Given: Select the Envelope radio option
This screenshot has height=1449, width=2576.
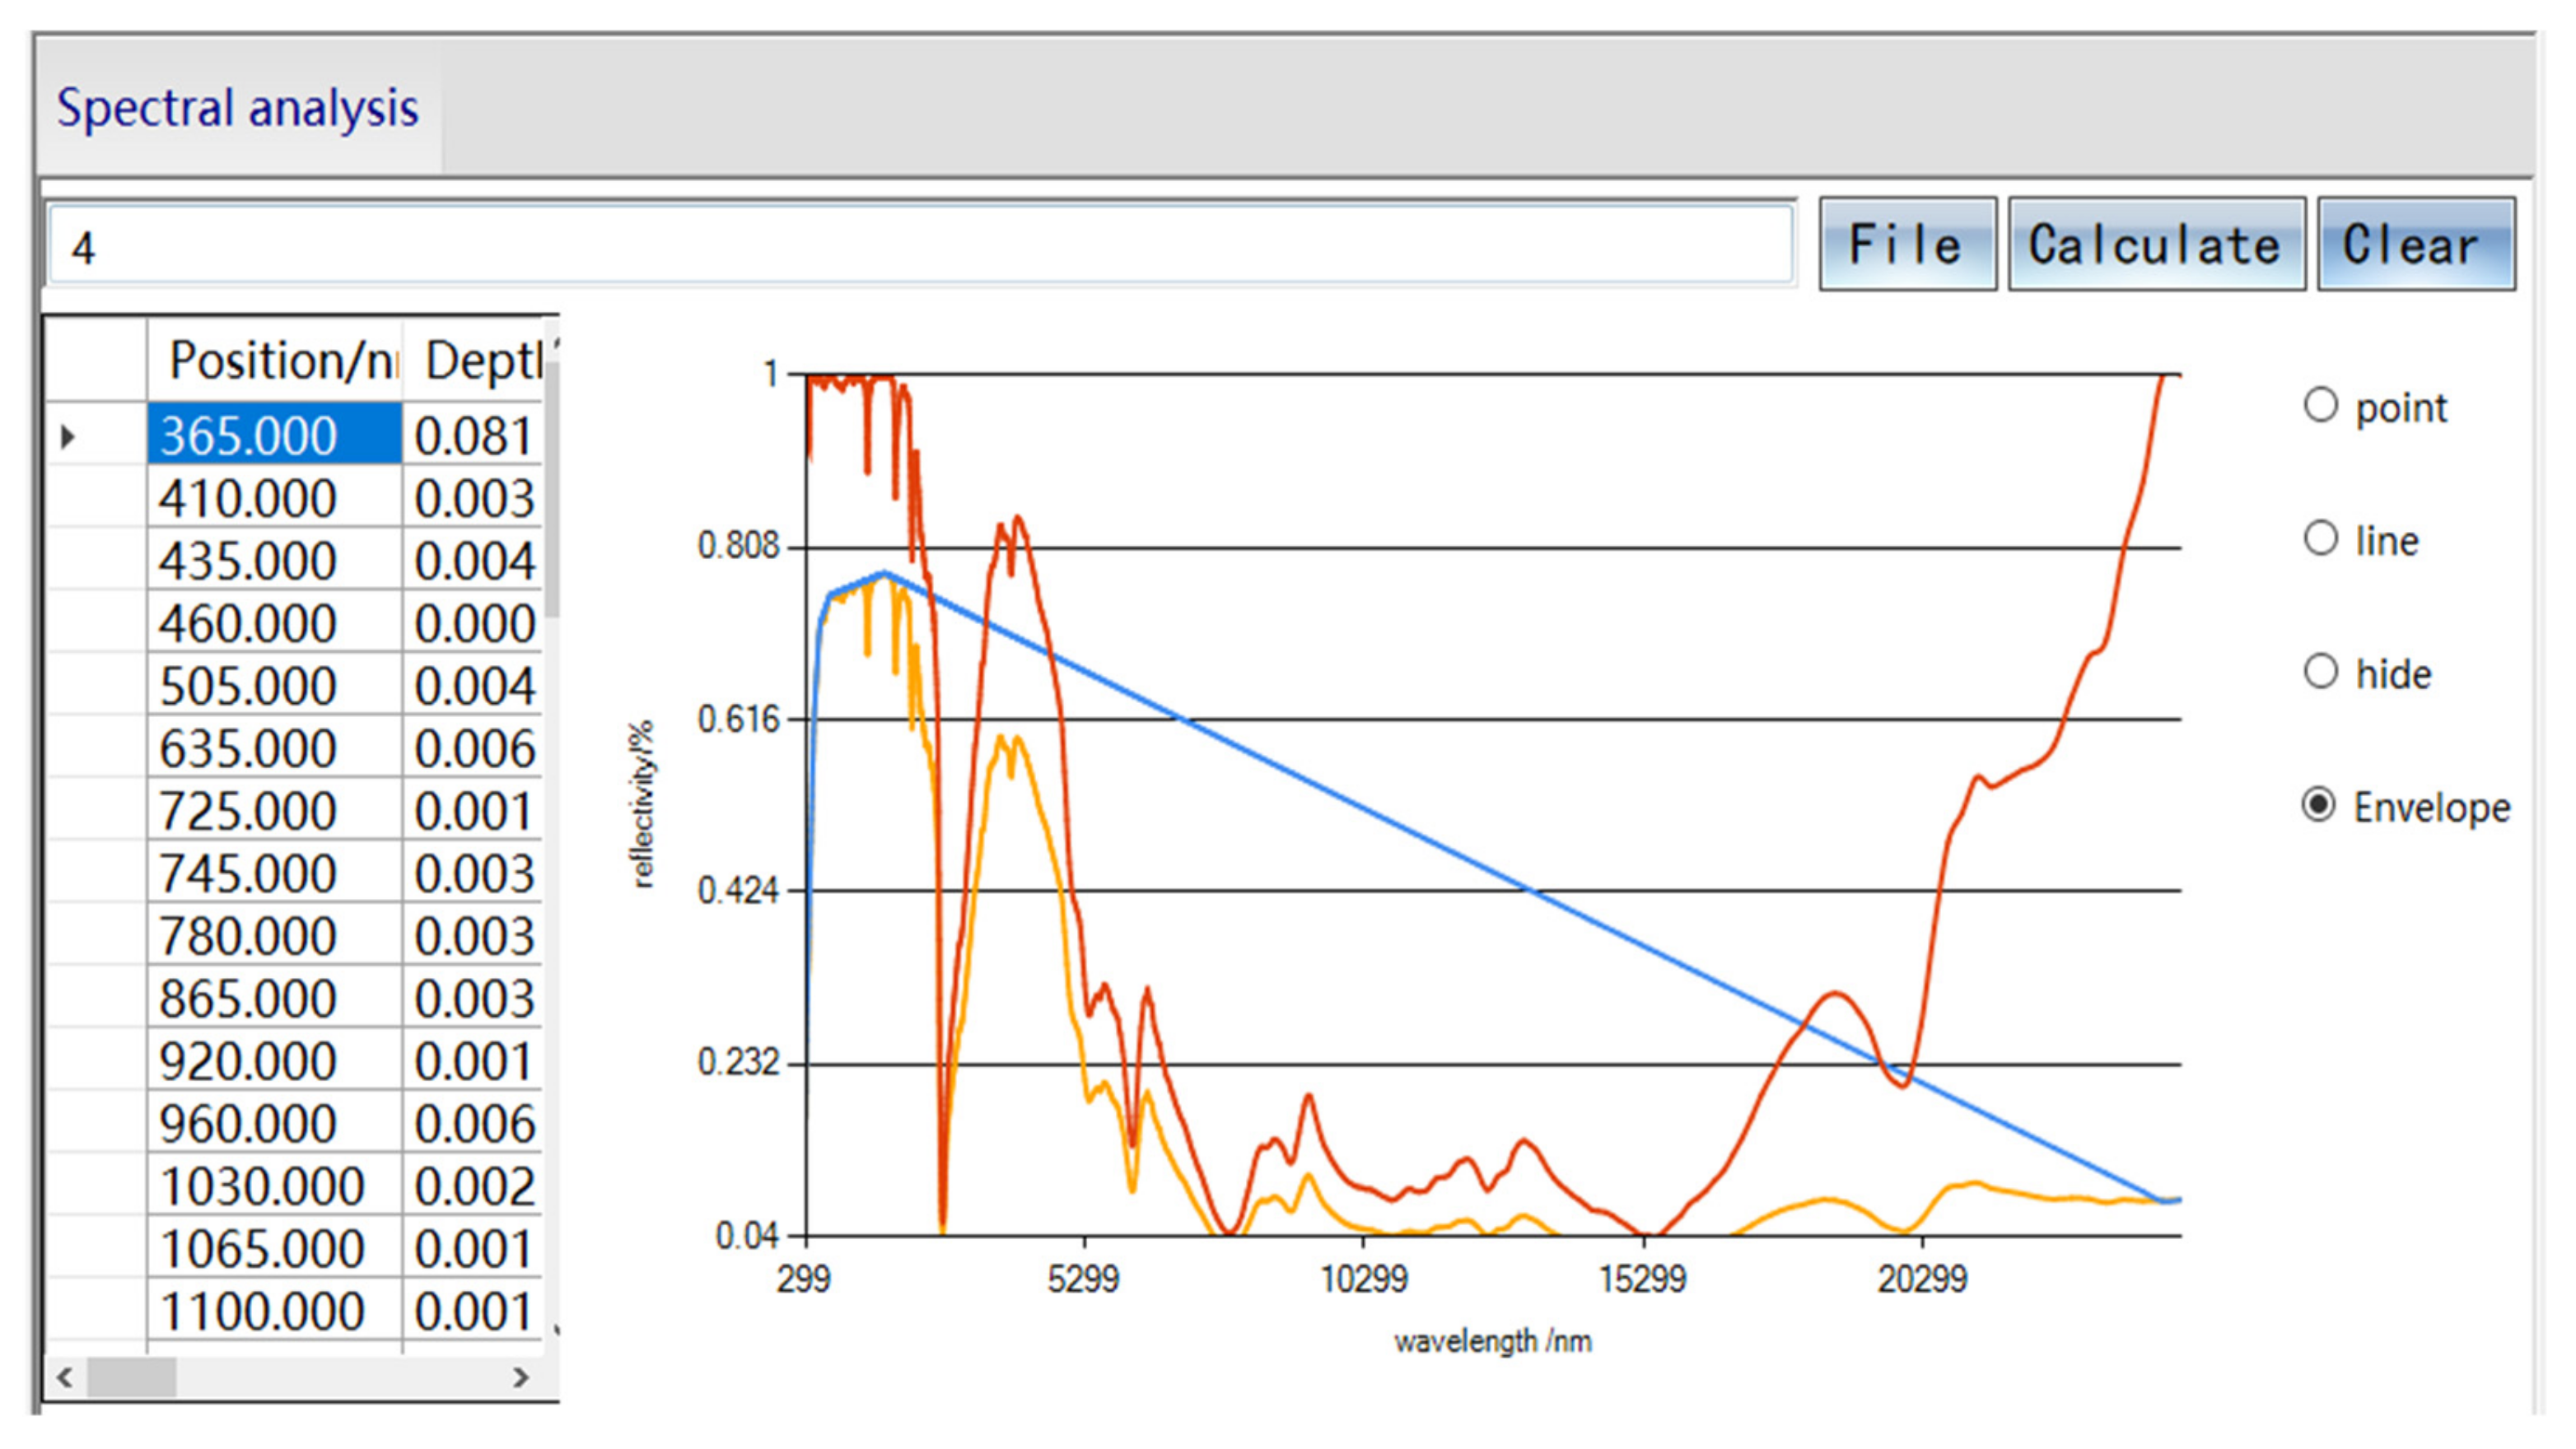Looking at the screenshot, I should pos(2320,806).
